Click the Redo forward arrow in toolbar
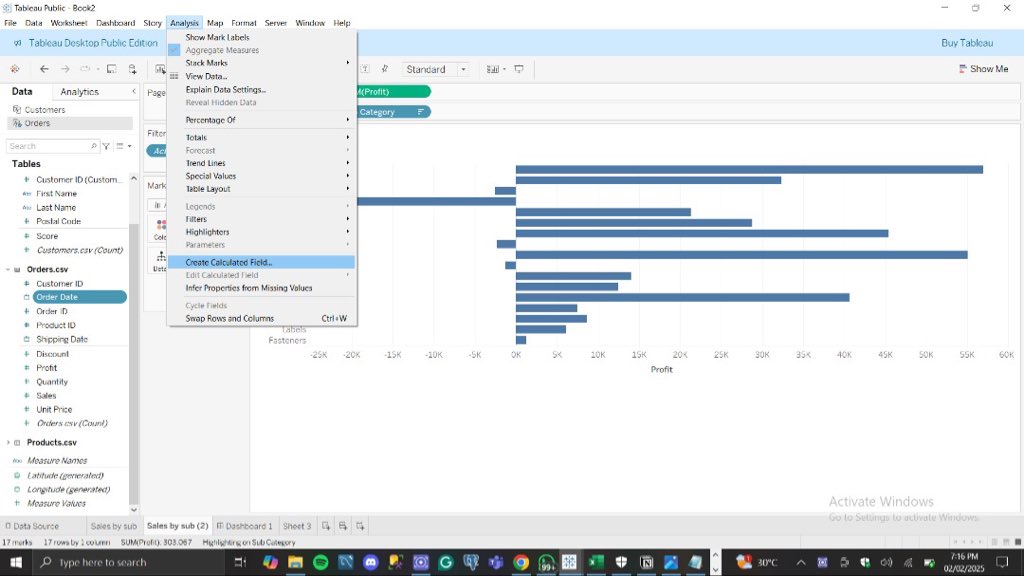Screen dimensions: 1024x576 pos(65,69)
